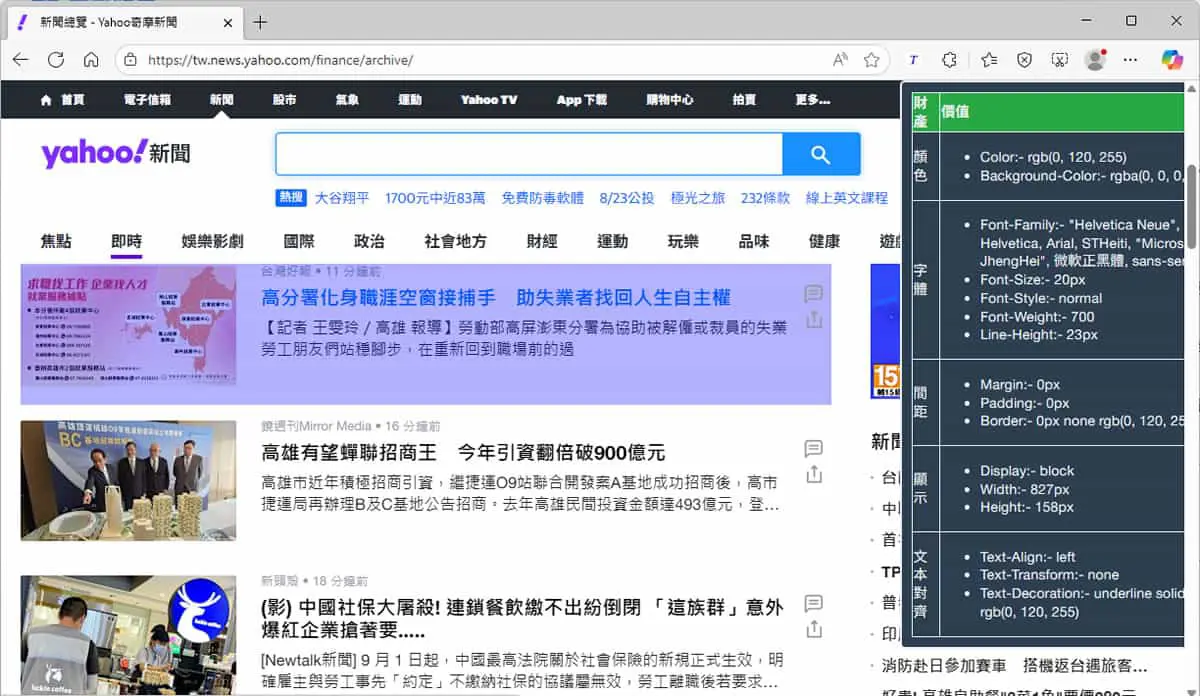Viewport: 1200px width, 696px height.
Task: Click the CSS panel vertical scrollbar
Action: point(1191,208)
